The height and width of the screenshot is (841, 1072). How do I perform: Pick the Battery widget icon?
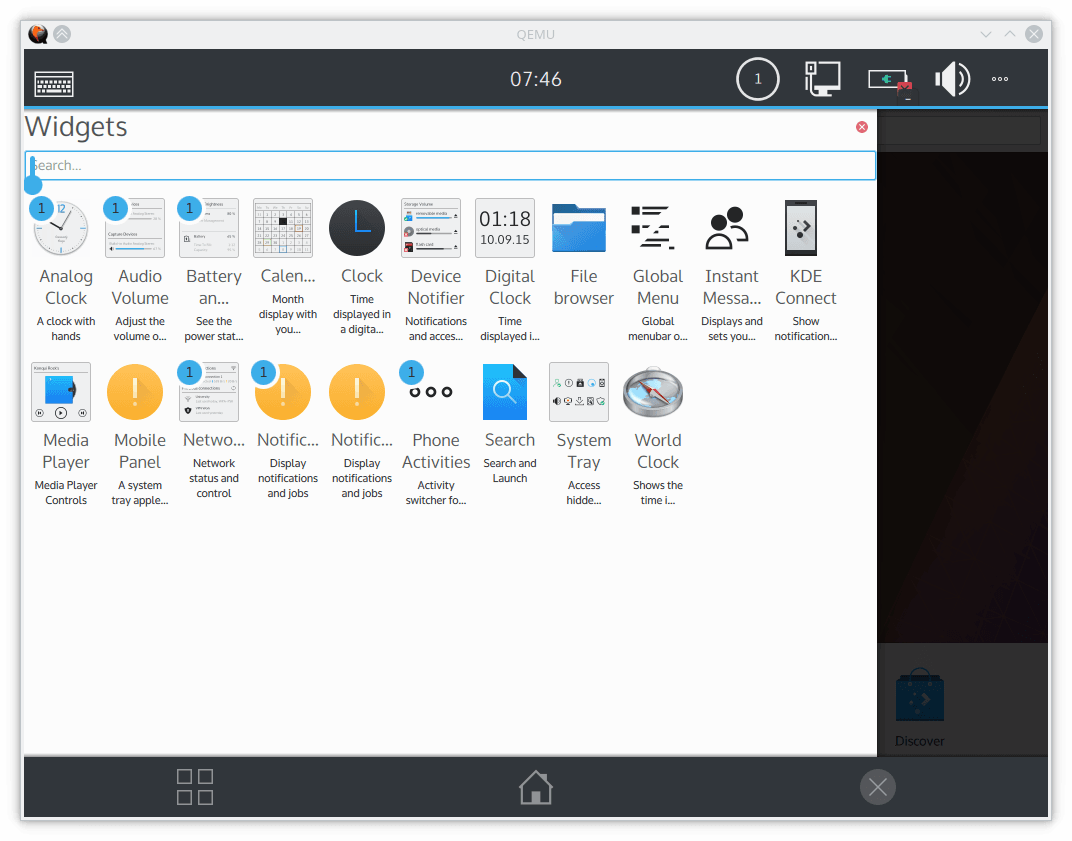[209, 228]
